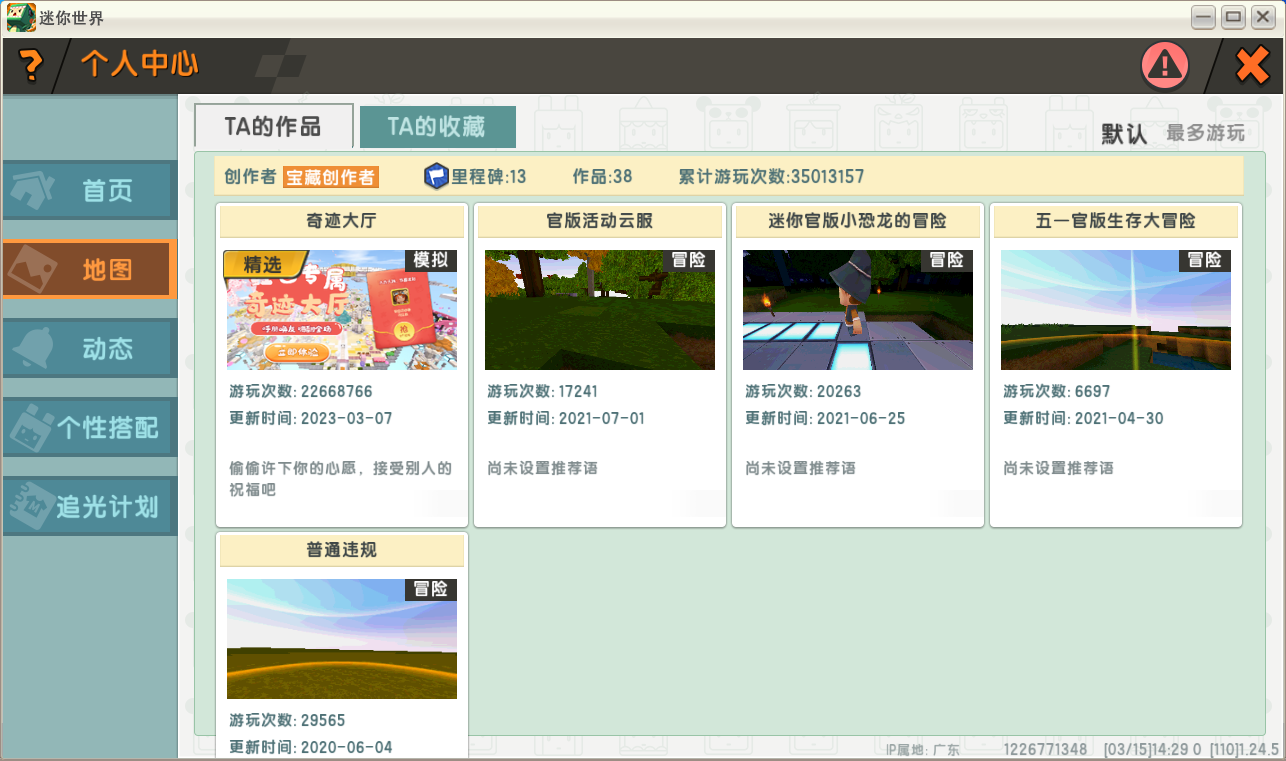Screen dimensions: 1286x761
Task: Click the 迷你官版小恐龙的冒险 card title
Action: (858, 221)
